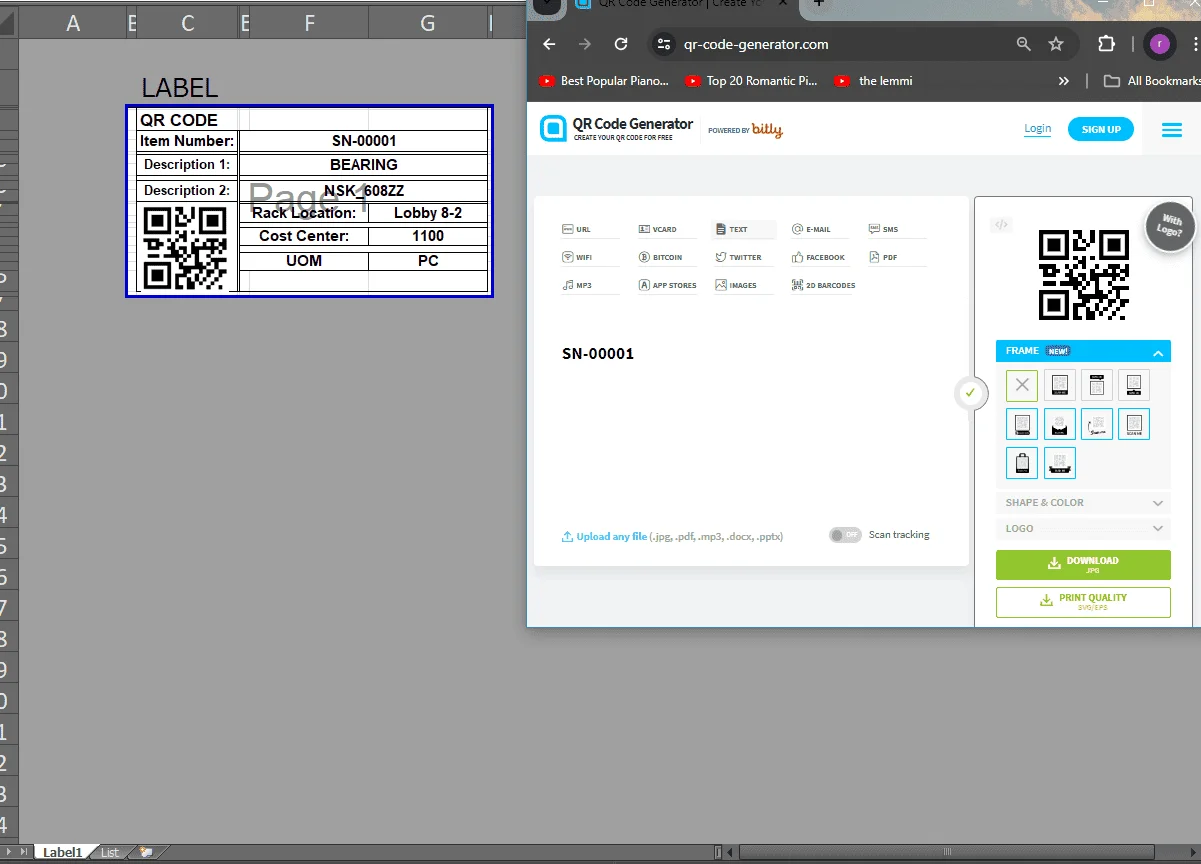Click the embed code icon above QR
Viewport: 1201px width, 864px height.
coord(1000,225)
